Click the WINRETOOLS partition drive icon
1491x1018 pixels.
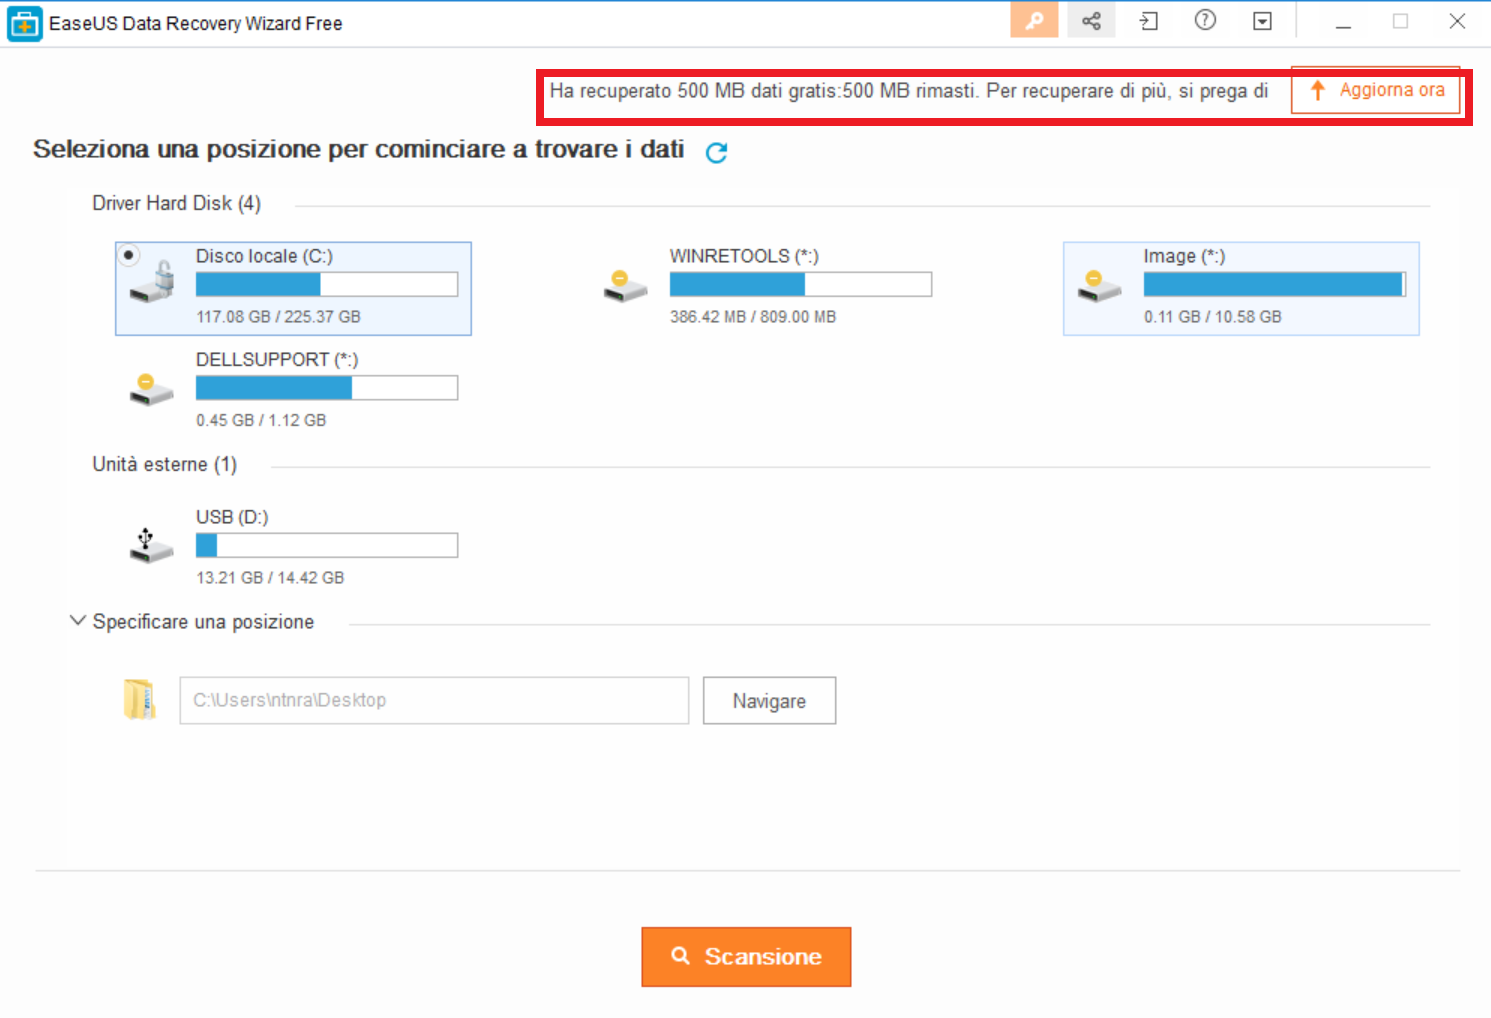pos(626,287)
